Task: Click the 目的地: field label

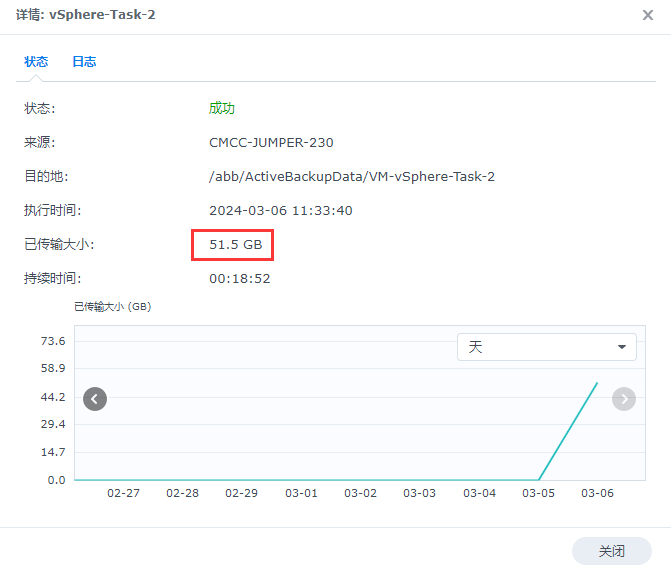Action: (x=46, y=176)
